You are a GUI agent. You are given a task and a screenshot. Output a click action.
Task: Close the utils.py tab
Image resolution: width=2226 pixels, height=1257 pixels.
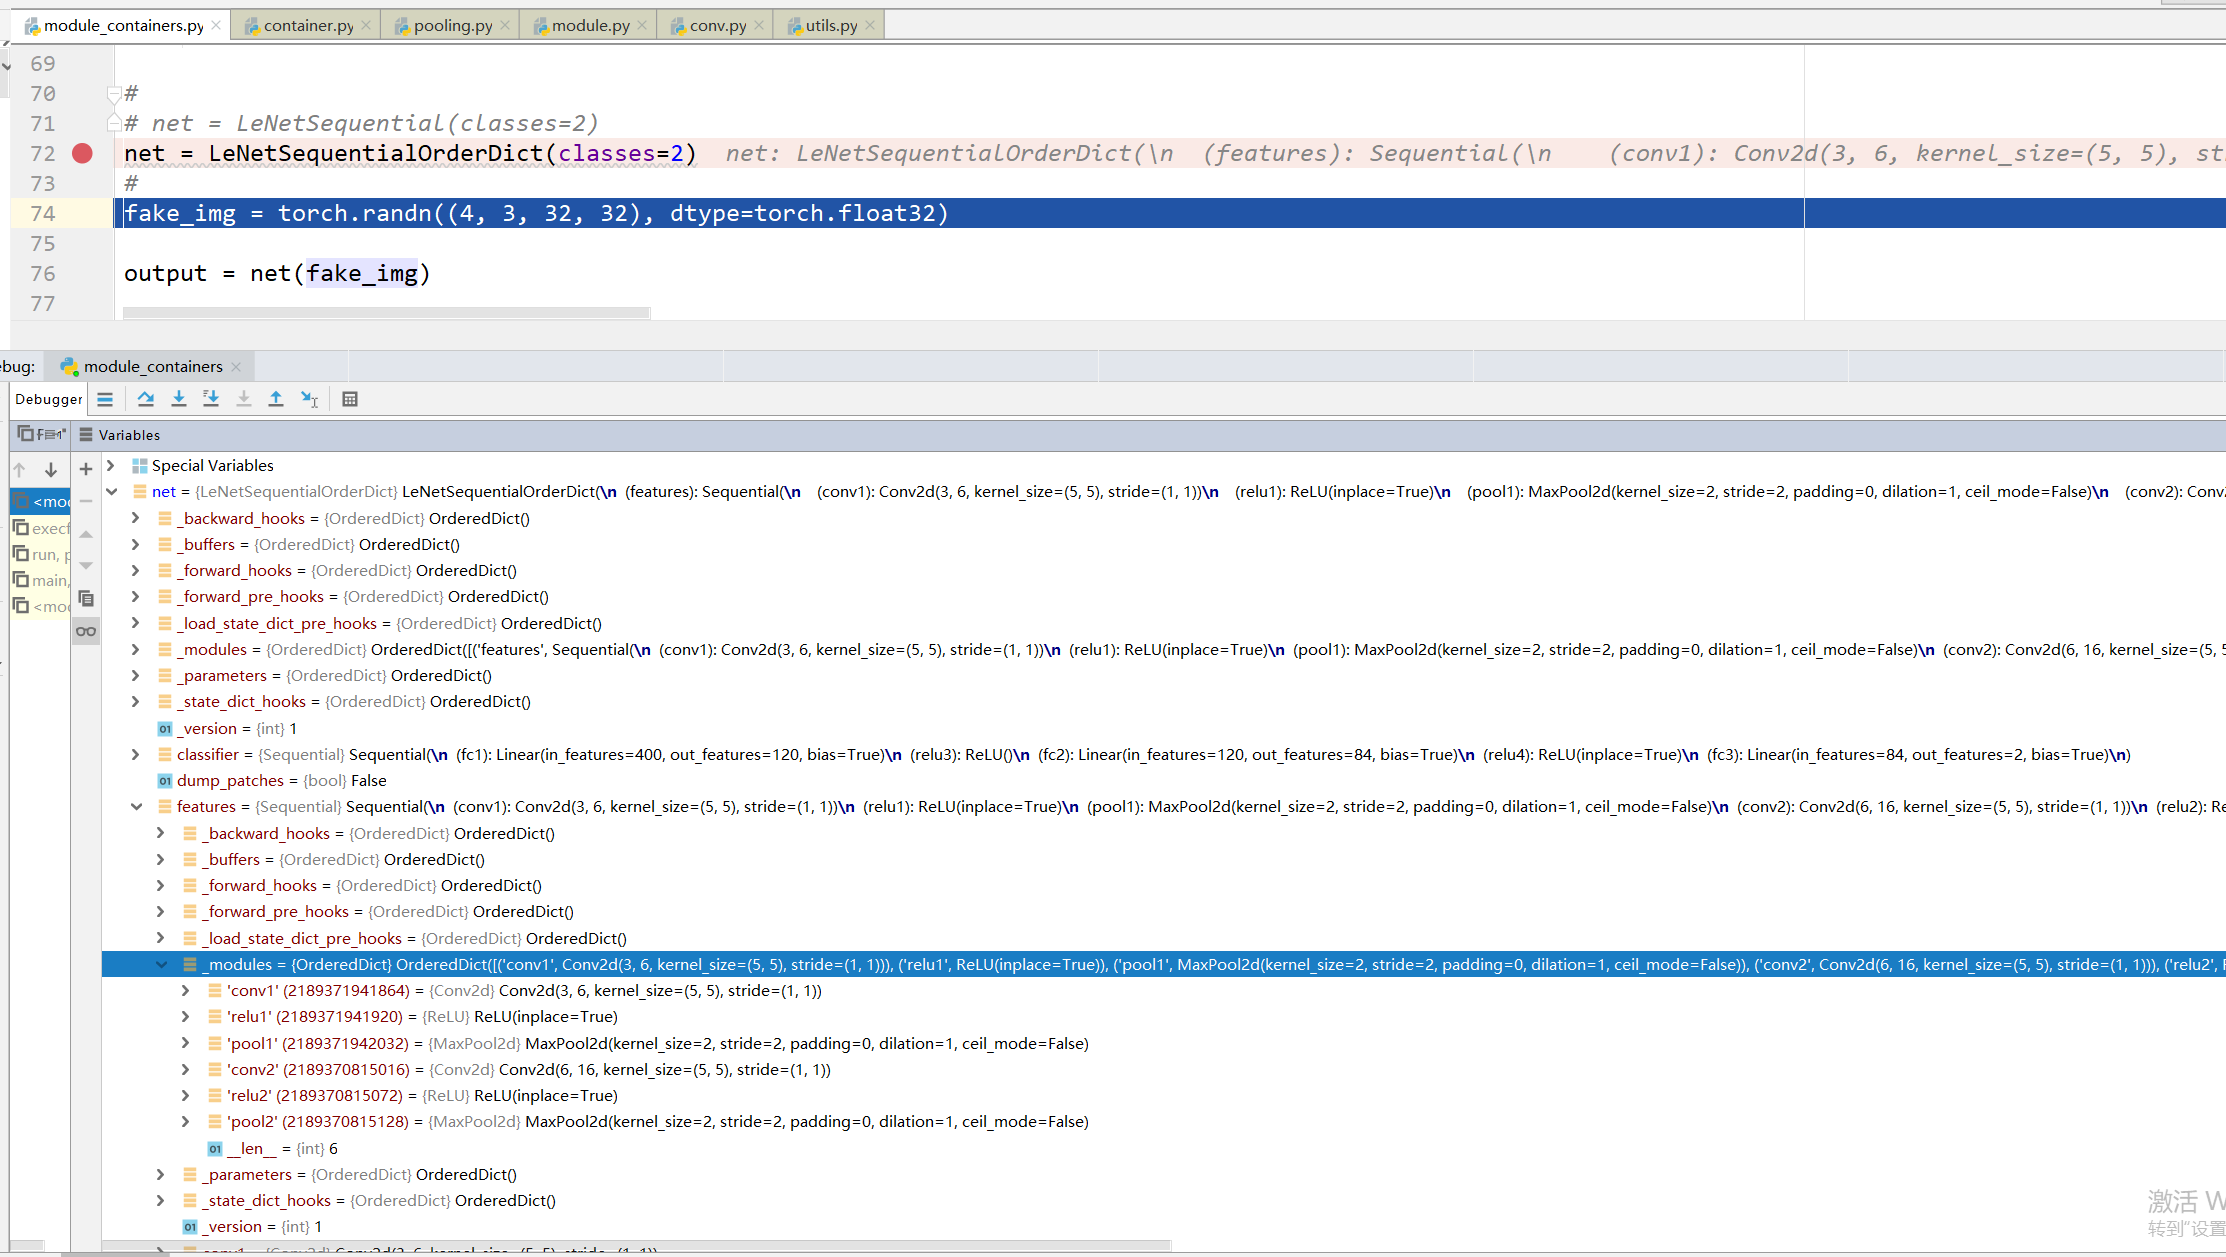870,26
